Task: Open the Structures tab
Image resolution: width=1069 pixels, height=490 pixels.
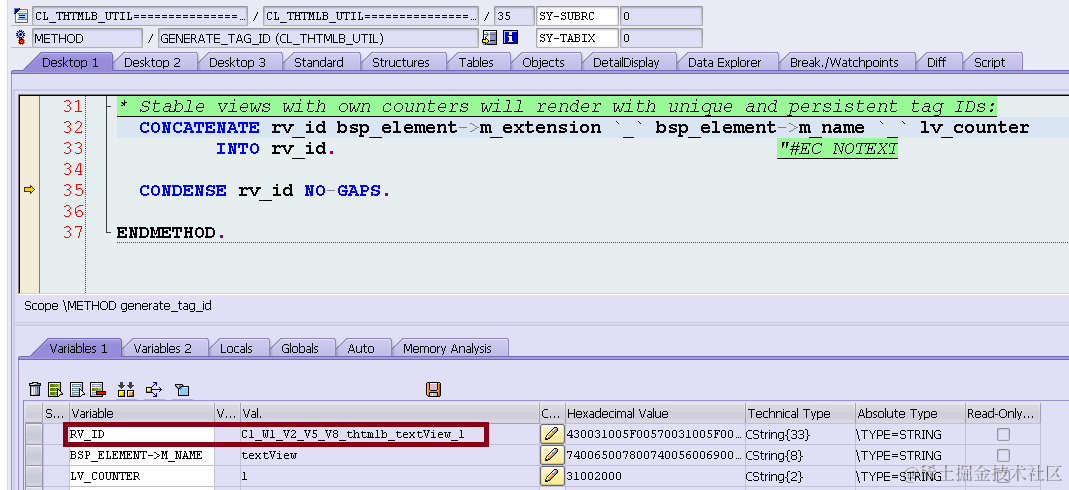Action: [x=401, y=62]
